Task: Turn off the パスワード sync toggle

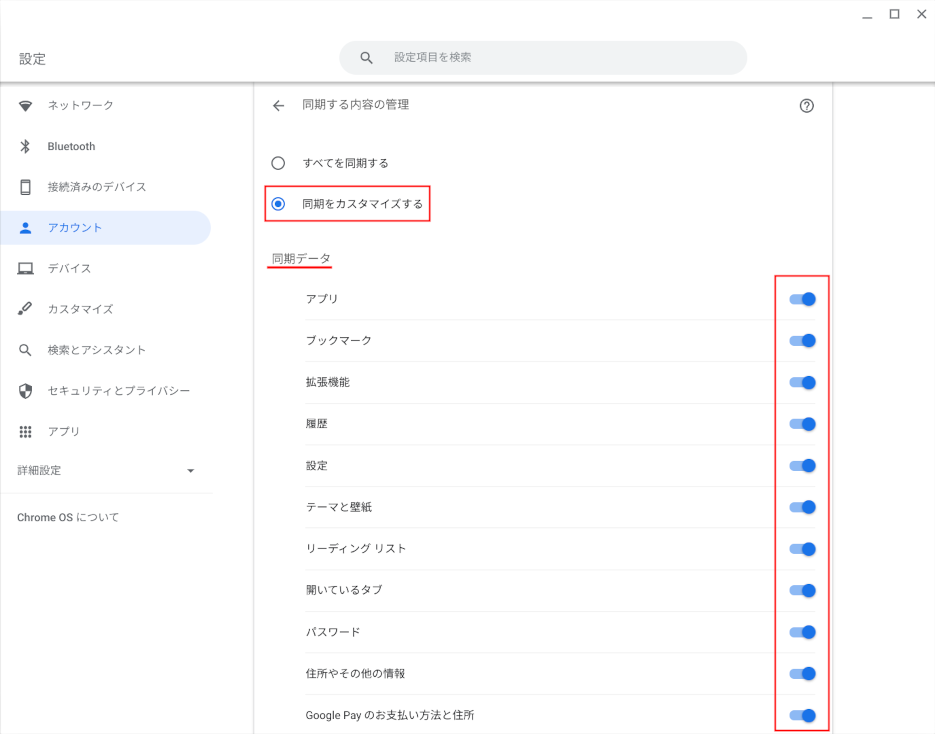Action: tap(802, 632)
